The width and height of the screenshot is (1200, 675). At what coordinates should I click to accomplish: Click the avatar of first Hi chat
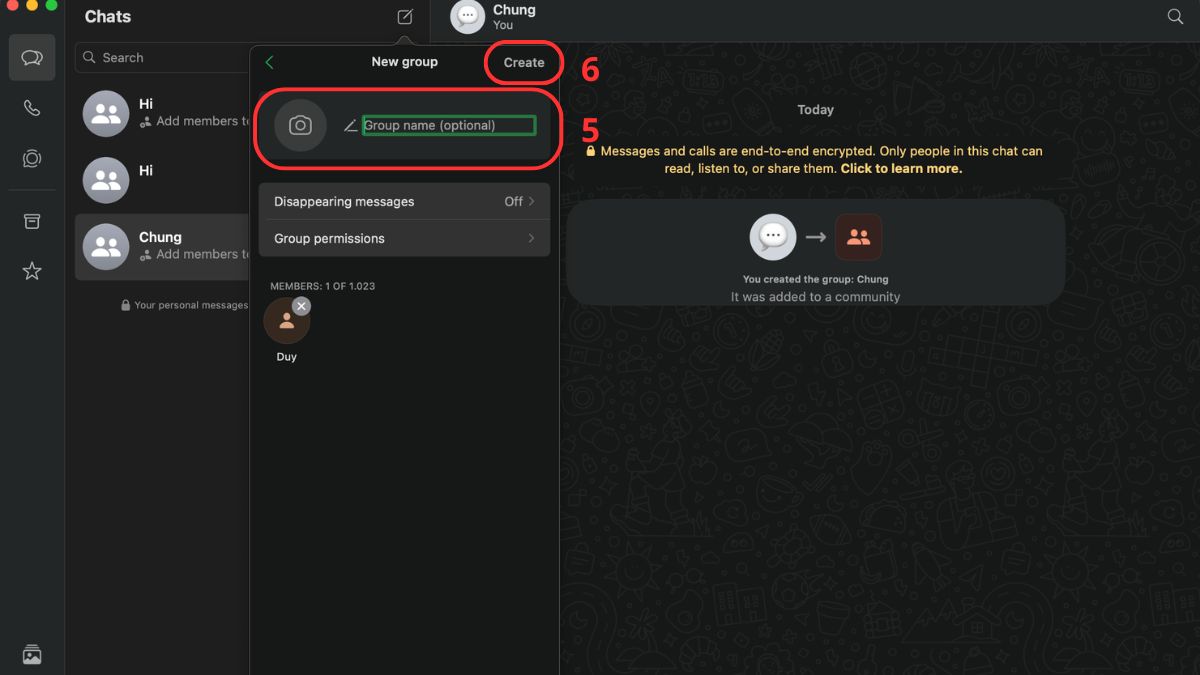[106, 113]
